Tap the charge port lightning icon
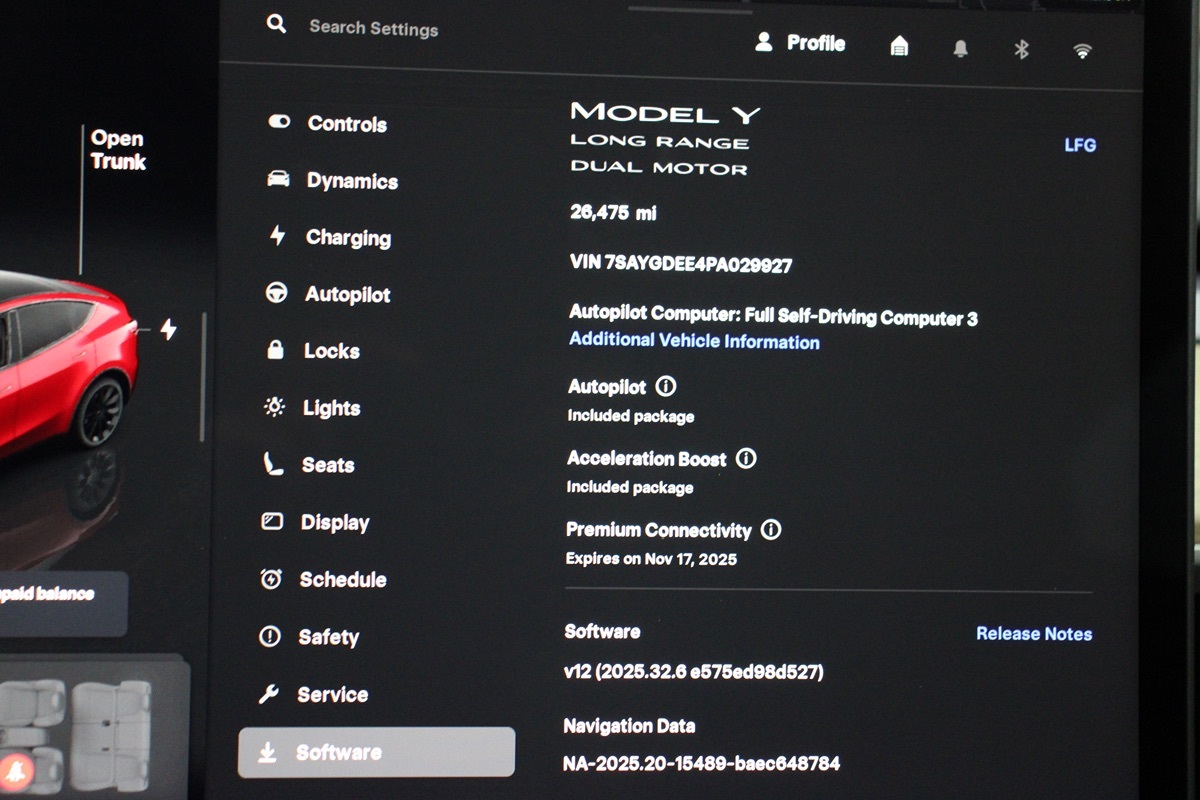 pos(168,329)
